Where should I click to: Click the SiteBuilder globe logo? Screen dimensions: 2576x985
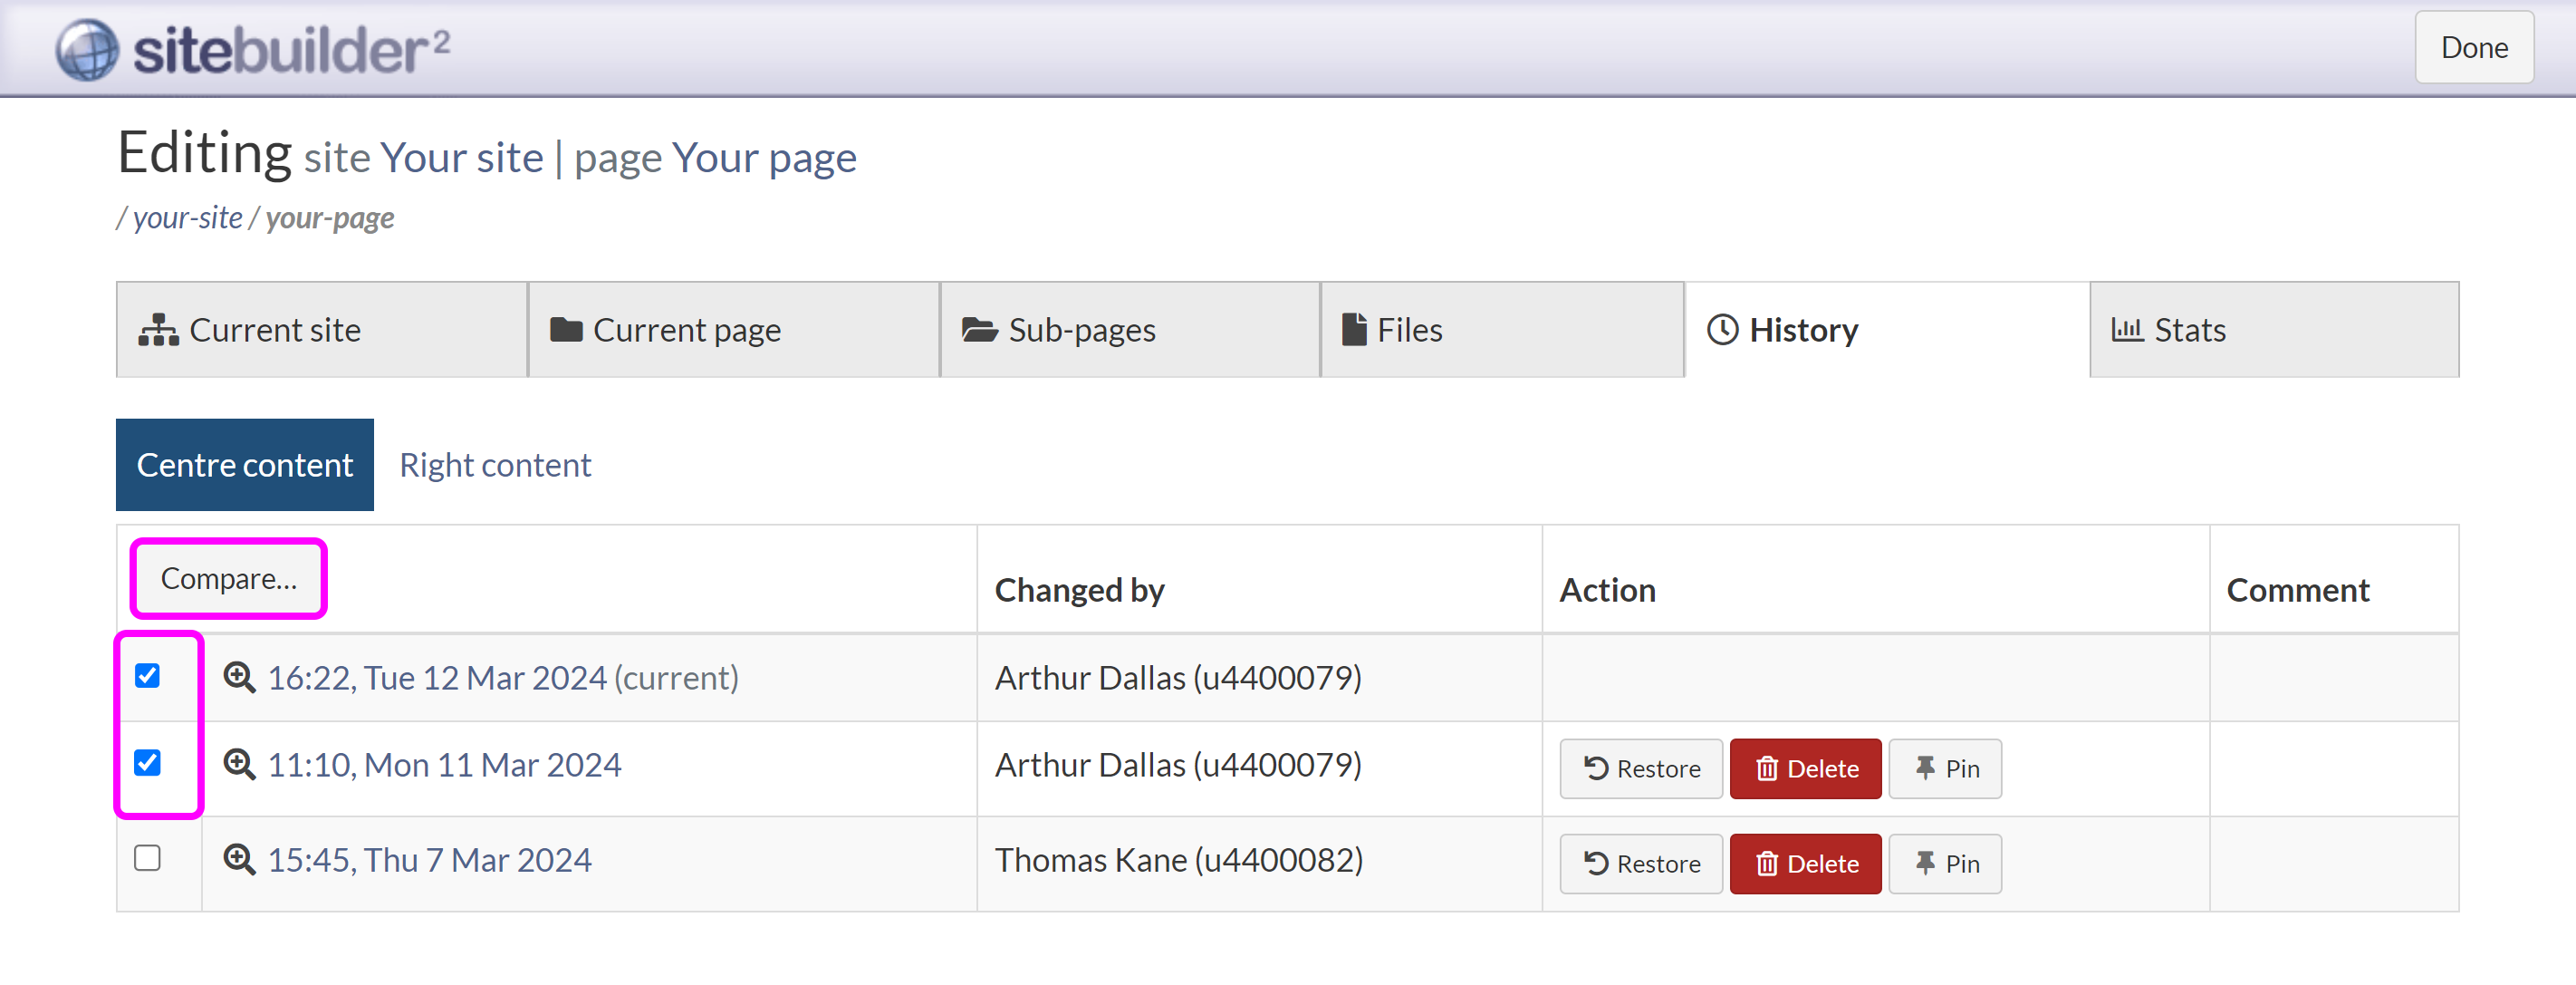(x=87, y=49)
